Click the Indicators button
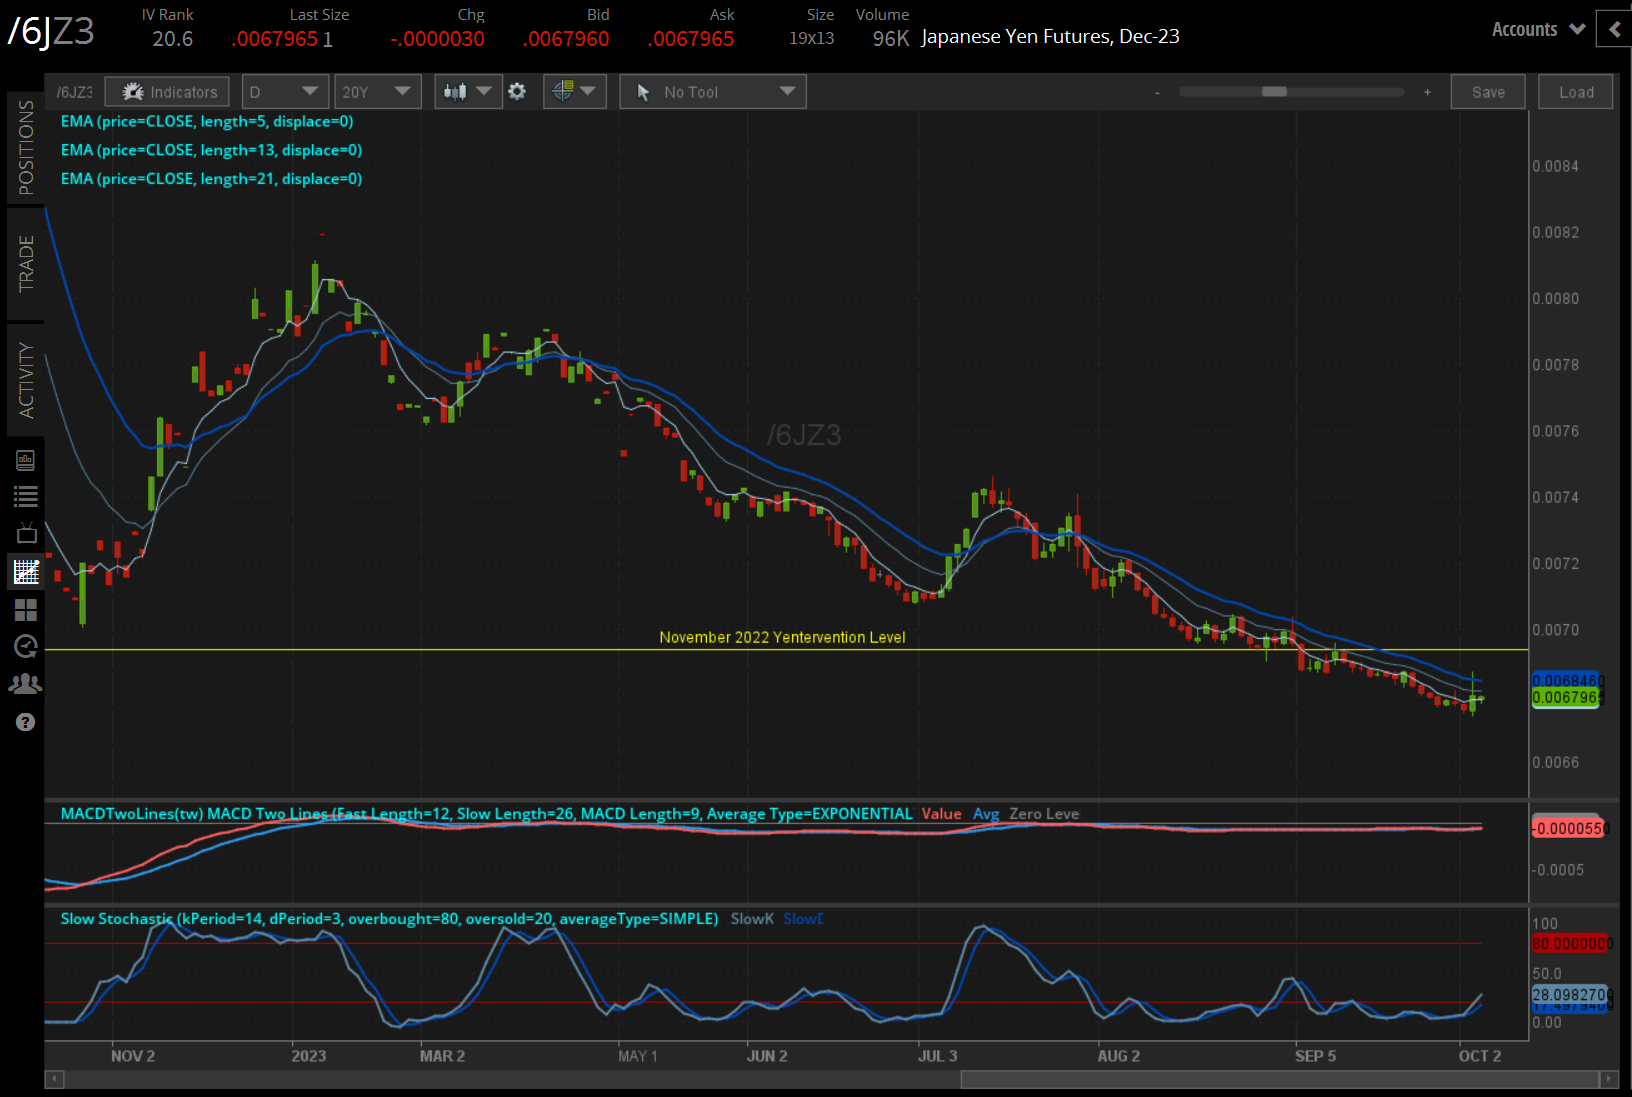Image resolution: width=1632 pixels, height=1097 pixels. point(168,92)
